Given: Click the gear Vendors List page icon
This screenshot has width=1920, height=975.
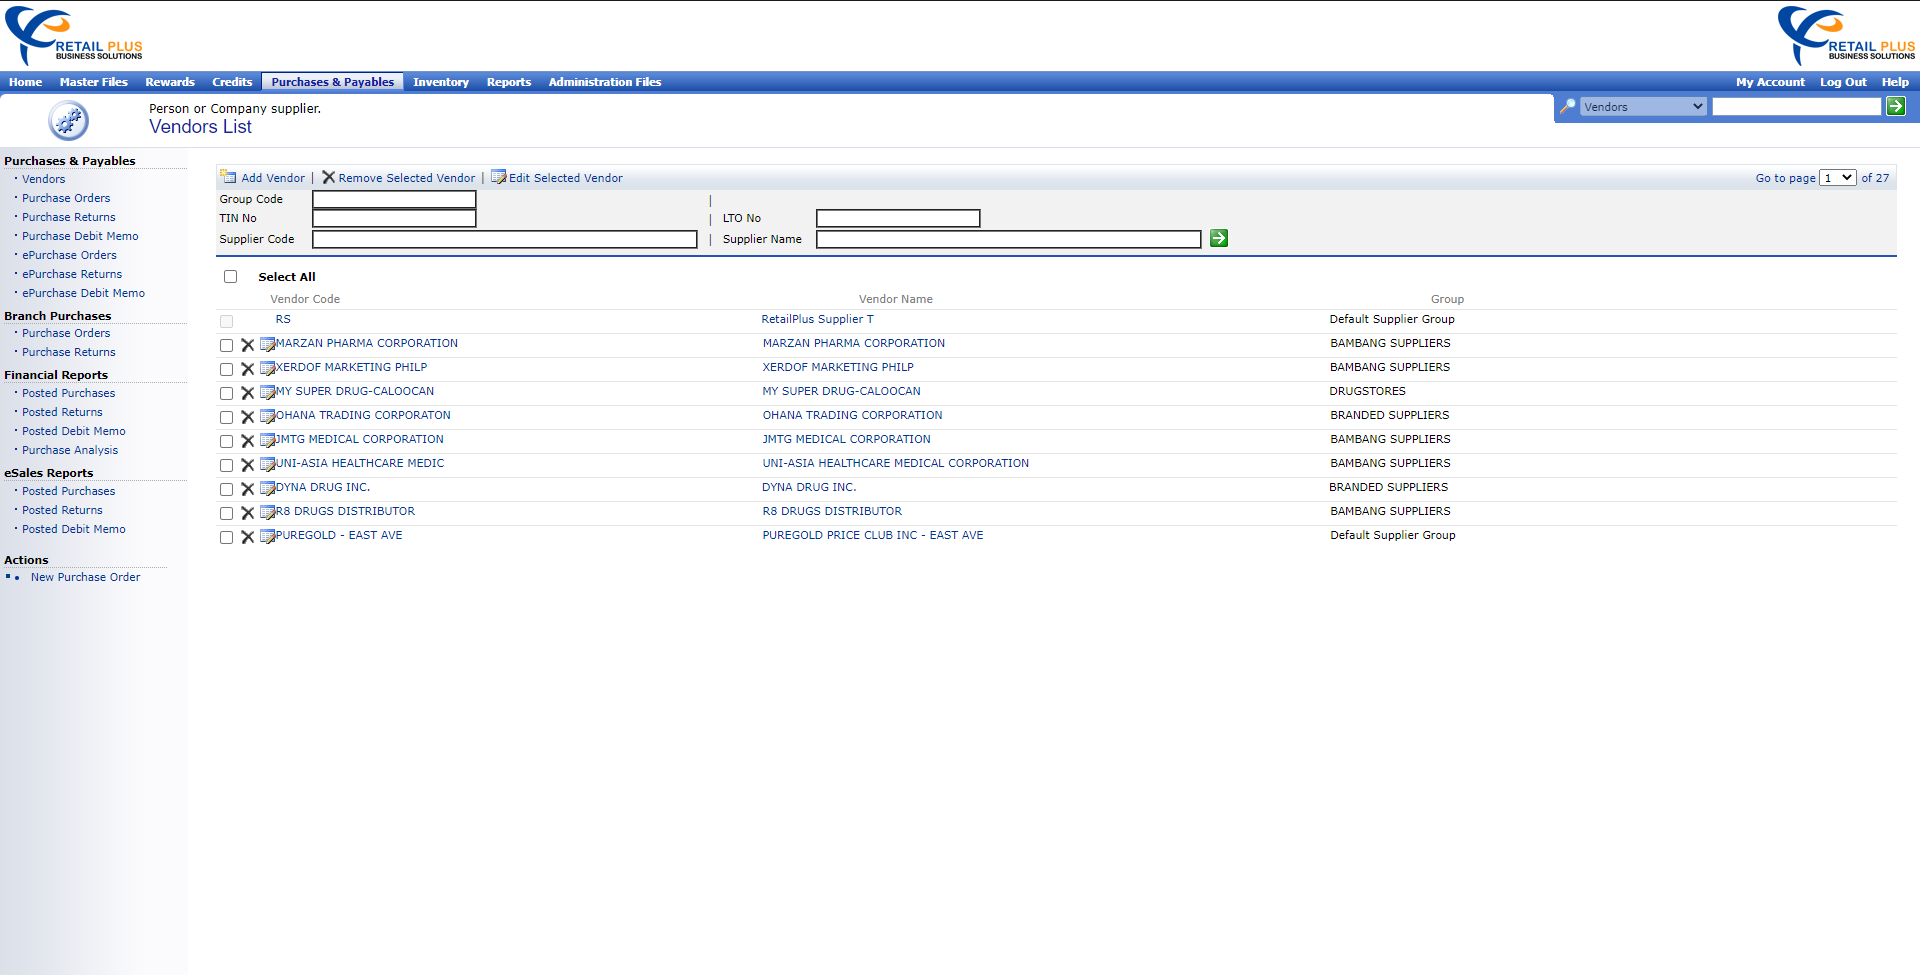Looking at the screenshot, I should click(68, 120).
